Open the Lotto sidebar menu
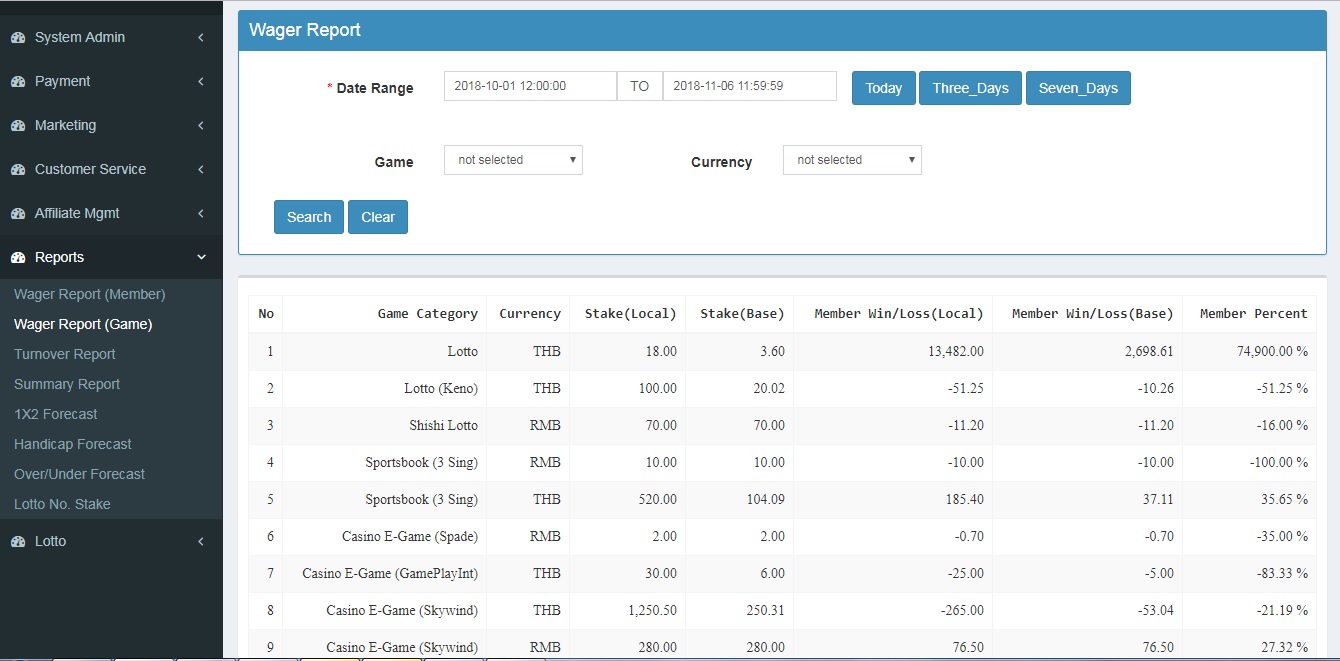Image resolution: width=1340 pixels, height=661 pixels. [x=111, y=541]
